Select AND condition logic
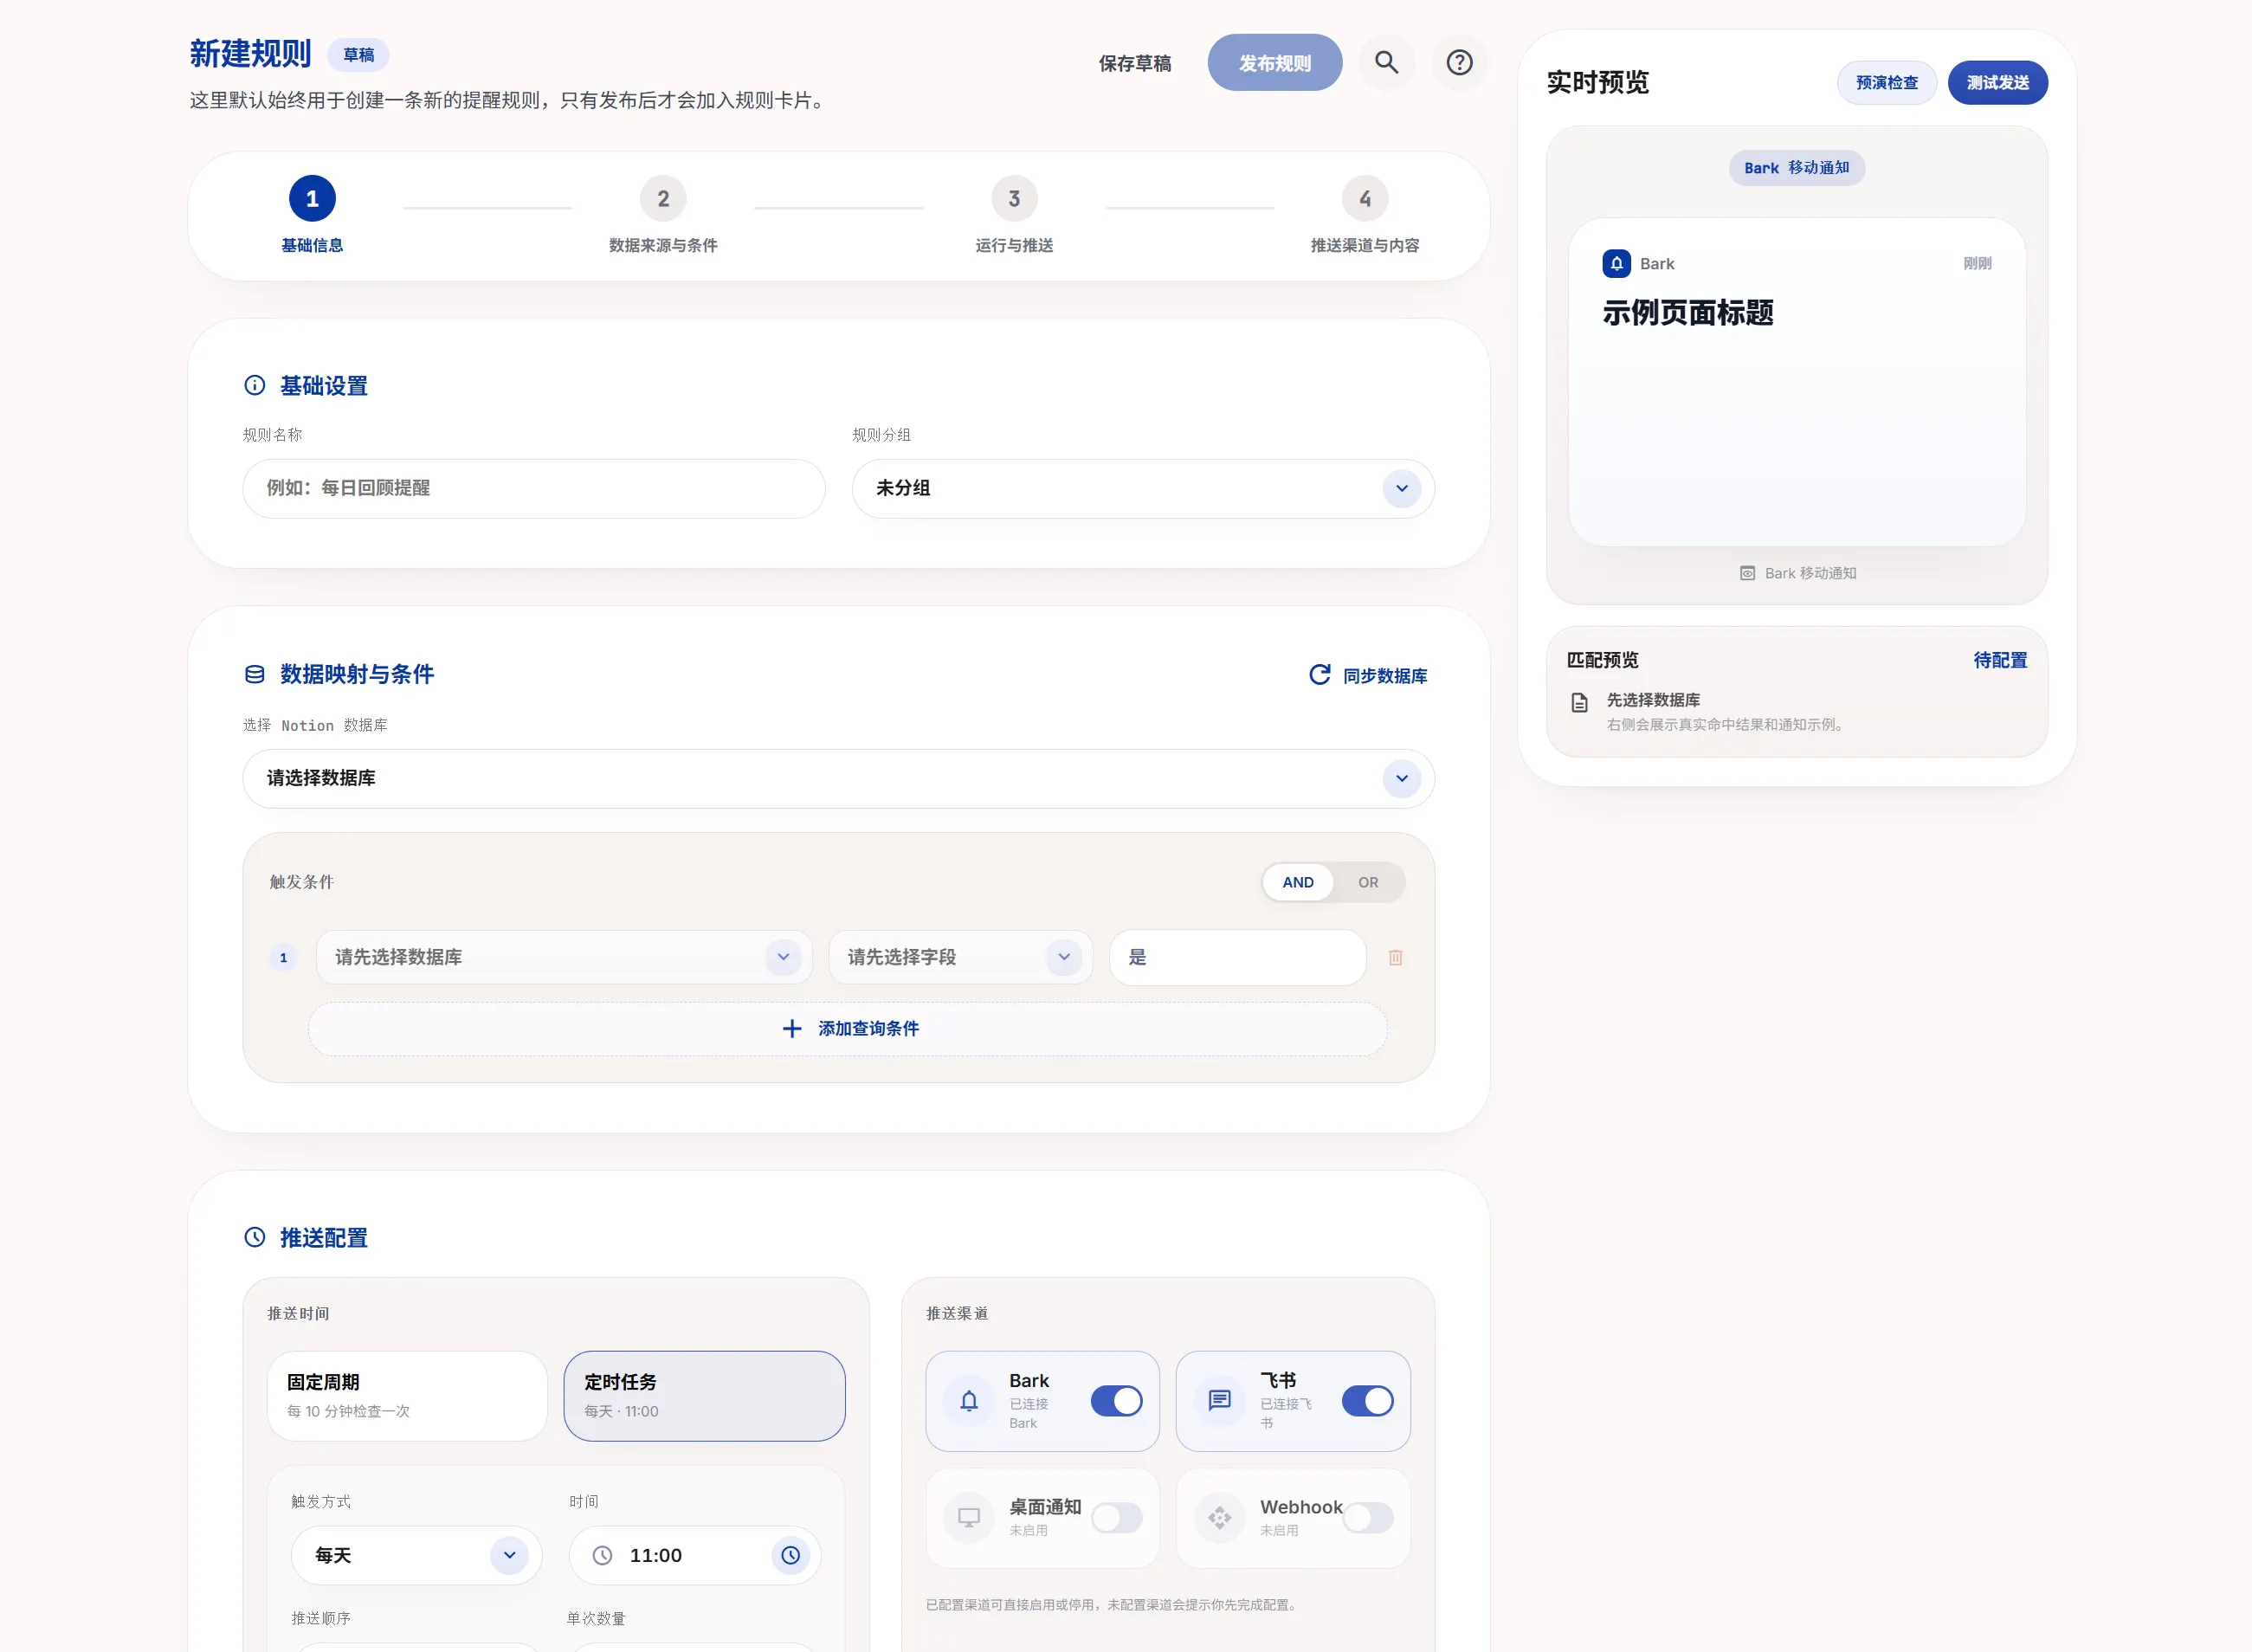 (1298, 882)
